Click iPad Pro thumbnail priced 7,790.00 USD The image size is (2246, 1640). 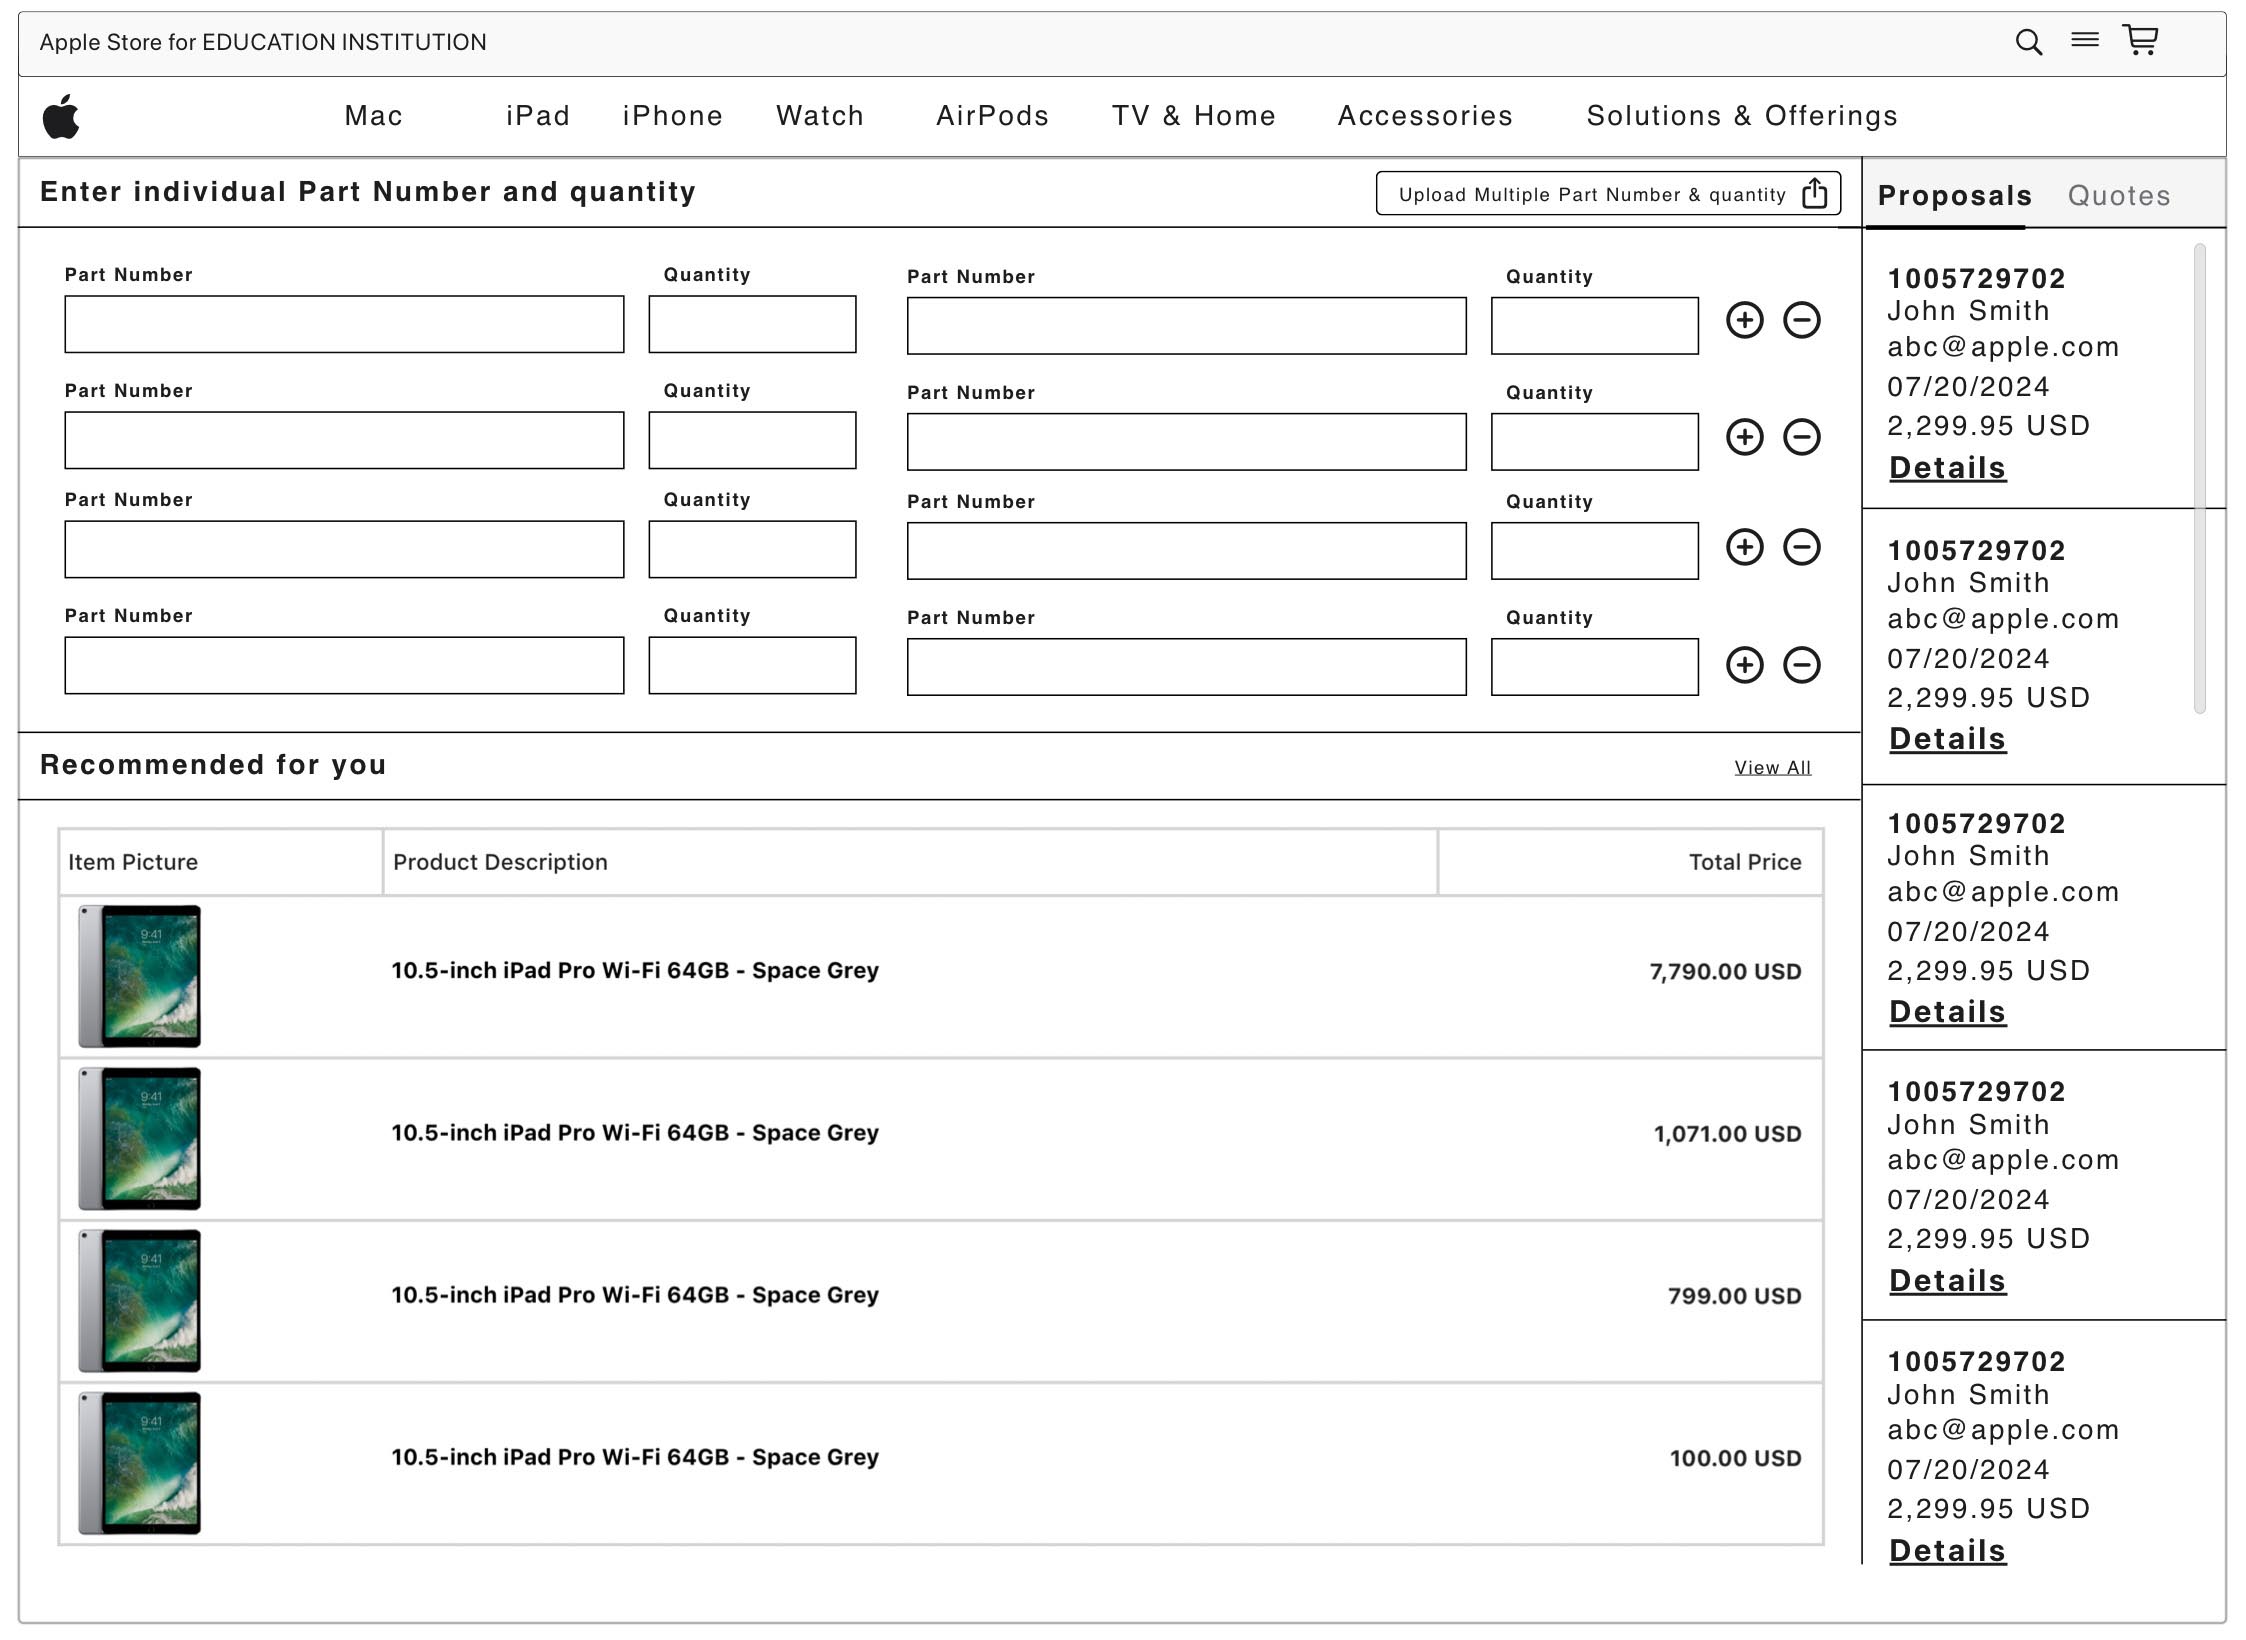point(140,976)
